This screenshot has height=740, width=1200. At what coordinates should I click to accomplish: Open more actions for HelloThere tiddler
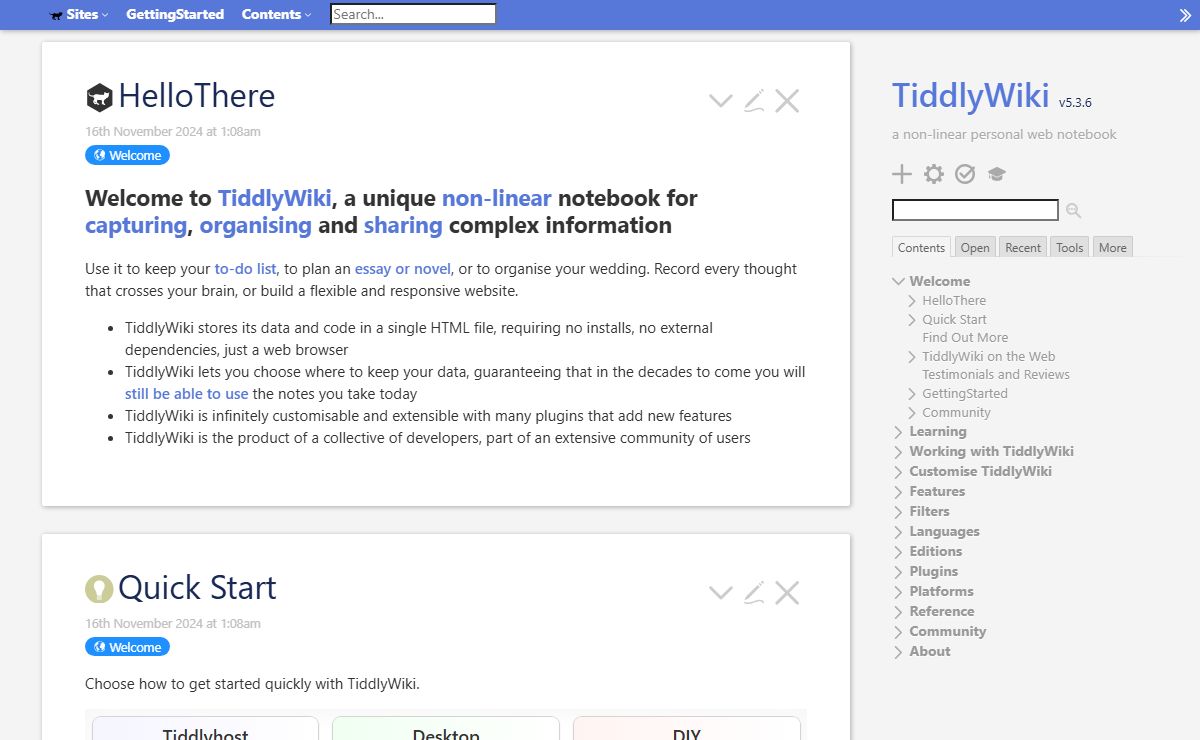[x=720, y=100]
